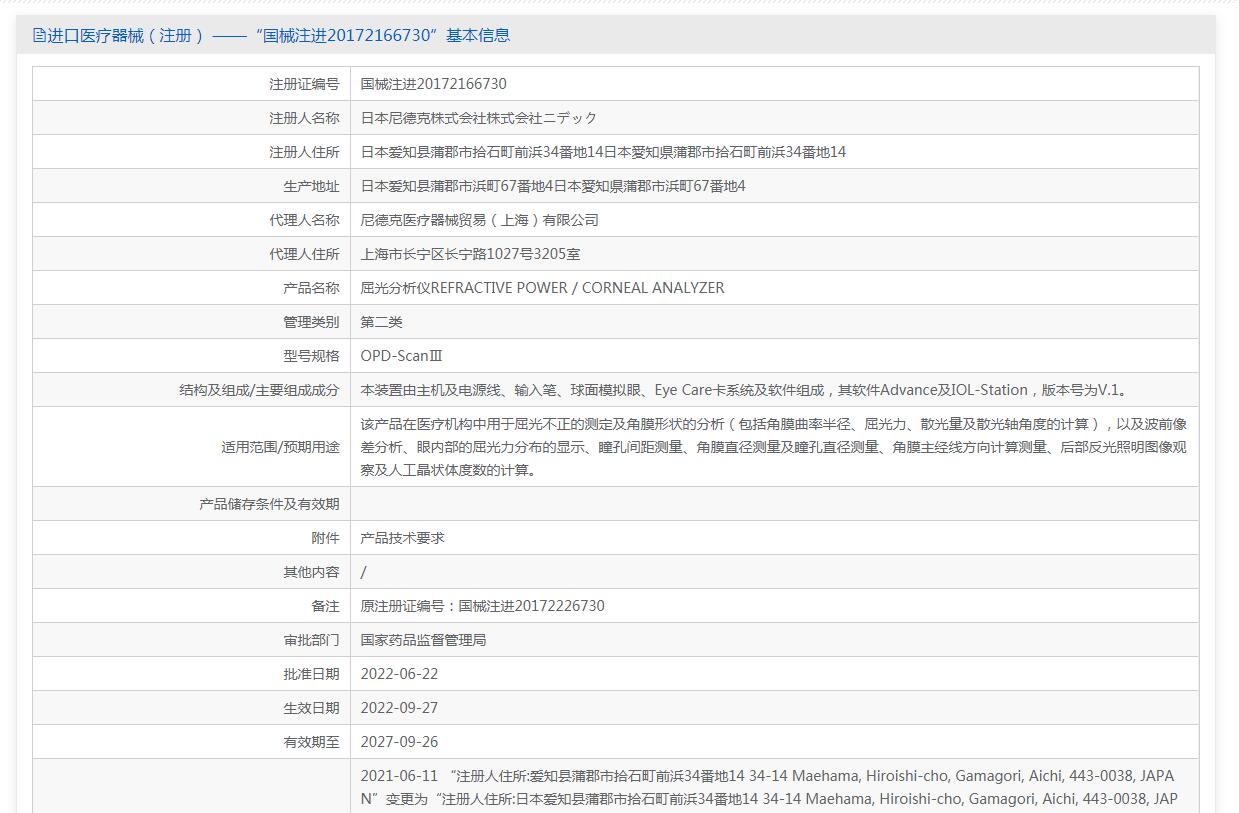Select the 2021-06-11 change record text
Viewport: 1239px width, 813px height.
[769, 788]
